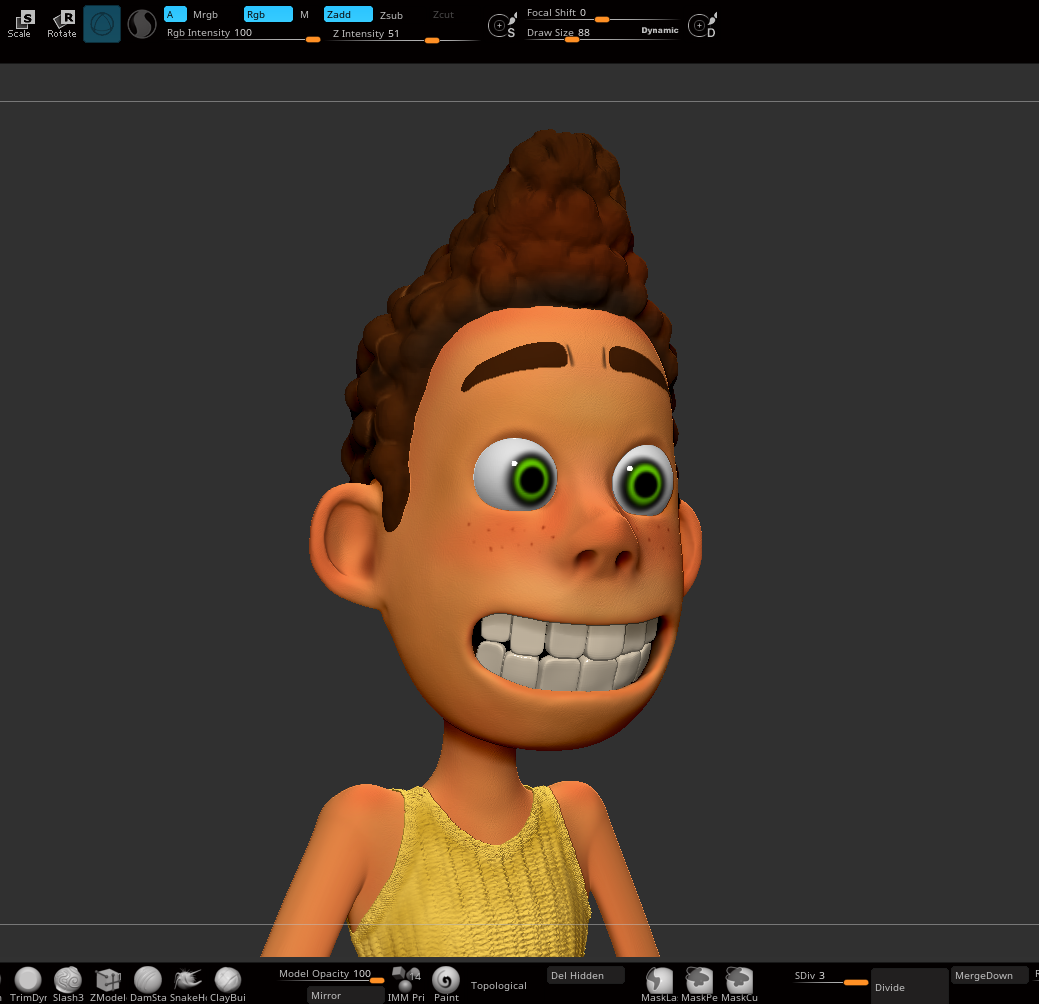
Task: Adjust the Model Opacity slider
Action: 331,975
